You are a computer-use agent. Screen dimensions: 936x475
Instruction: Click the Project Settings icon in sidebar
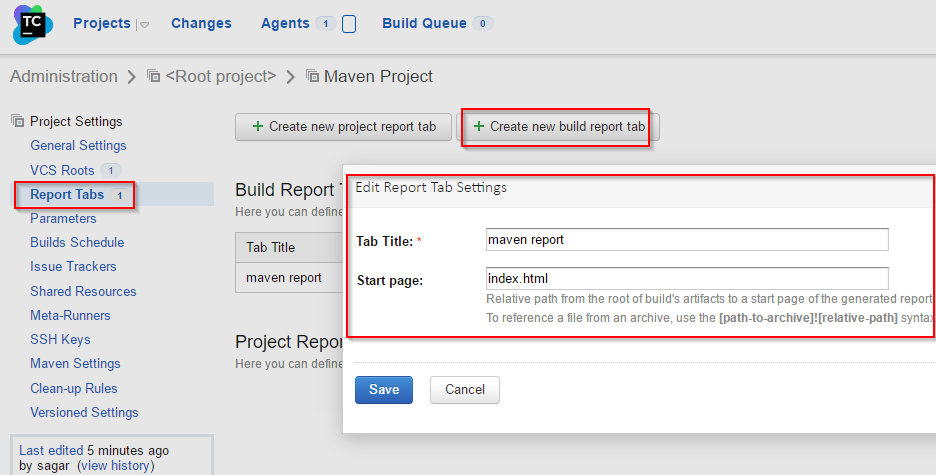(17, 121)
